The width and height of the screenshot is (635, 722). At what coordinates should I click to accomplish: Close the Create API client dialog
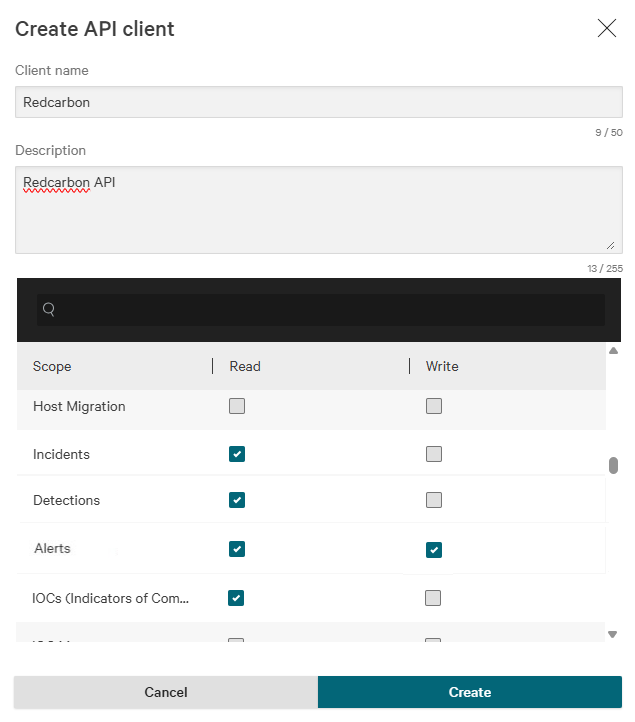tap(606, 28)
